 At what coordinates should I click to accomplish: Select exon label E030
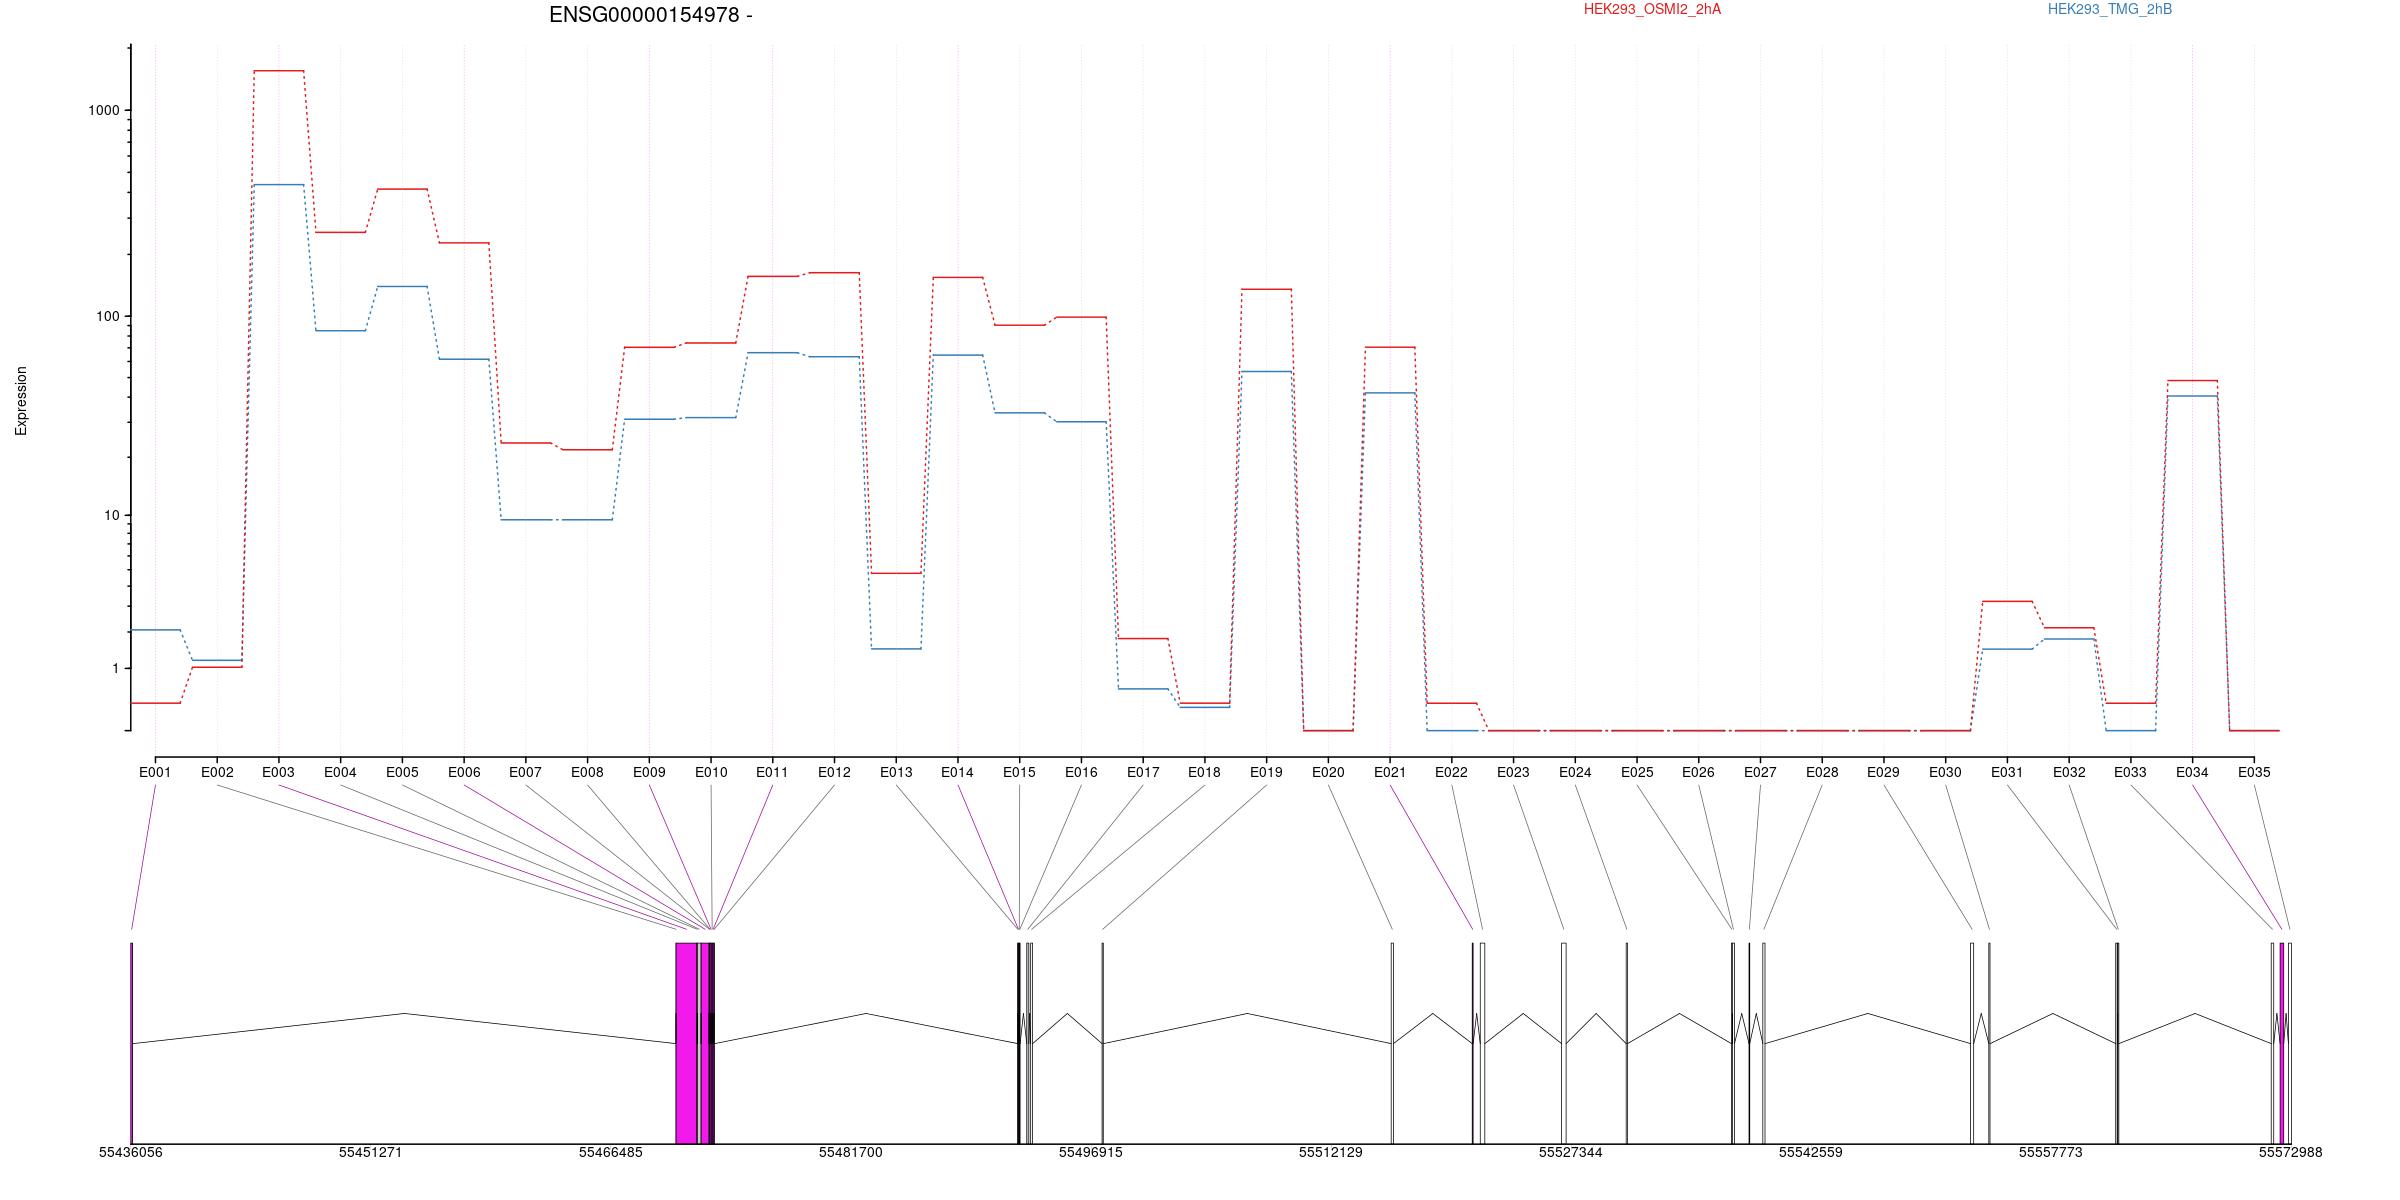point(1945,772)
